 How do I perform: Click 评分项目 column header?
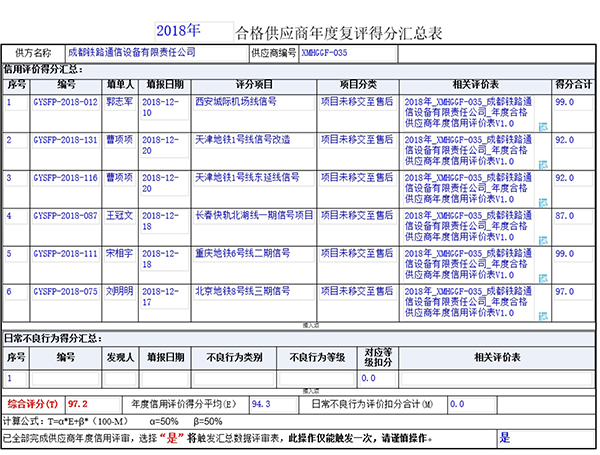coord(254,85)
